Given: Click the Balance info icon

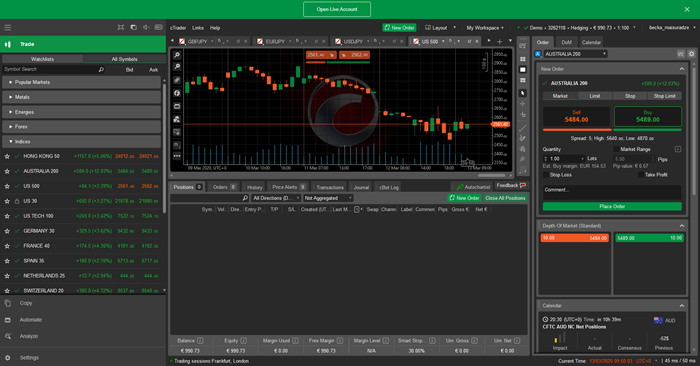Looking at the screenshot, I should pos(200,341).
